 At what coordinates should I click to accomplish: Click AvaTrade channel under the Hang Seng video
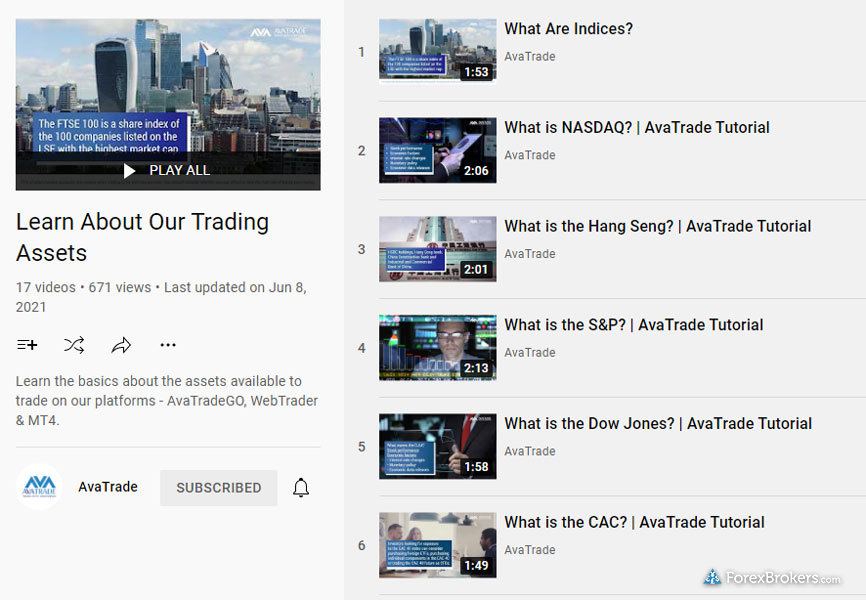(x=530, y=254)
